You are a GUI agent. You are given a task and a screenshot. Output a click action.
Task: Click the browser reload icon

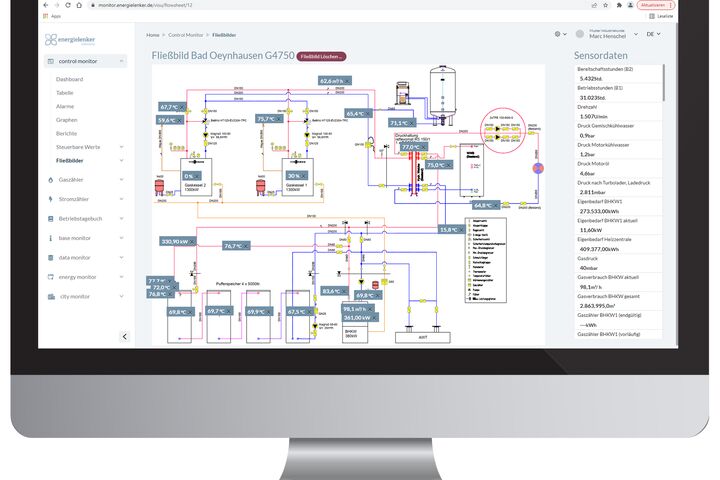68,5
